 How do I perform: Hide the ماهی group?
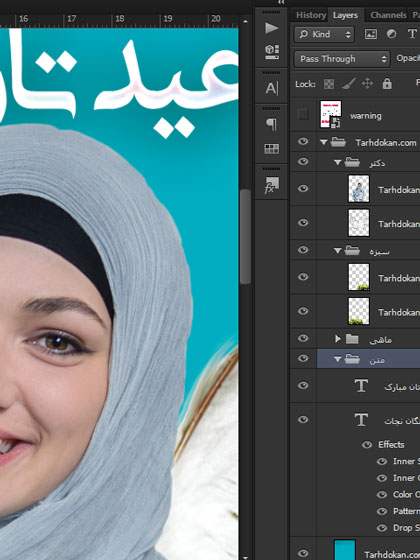303,338
